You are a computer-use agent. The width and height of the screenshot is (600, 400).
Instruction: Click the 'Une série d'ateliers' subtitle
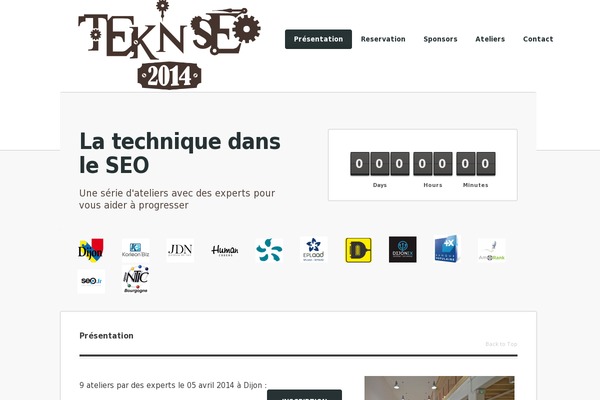coord(177,199)
